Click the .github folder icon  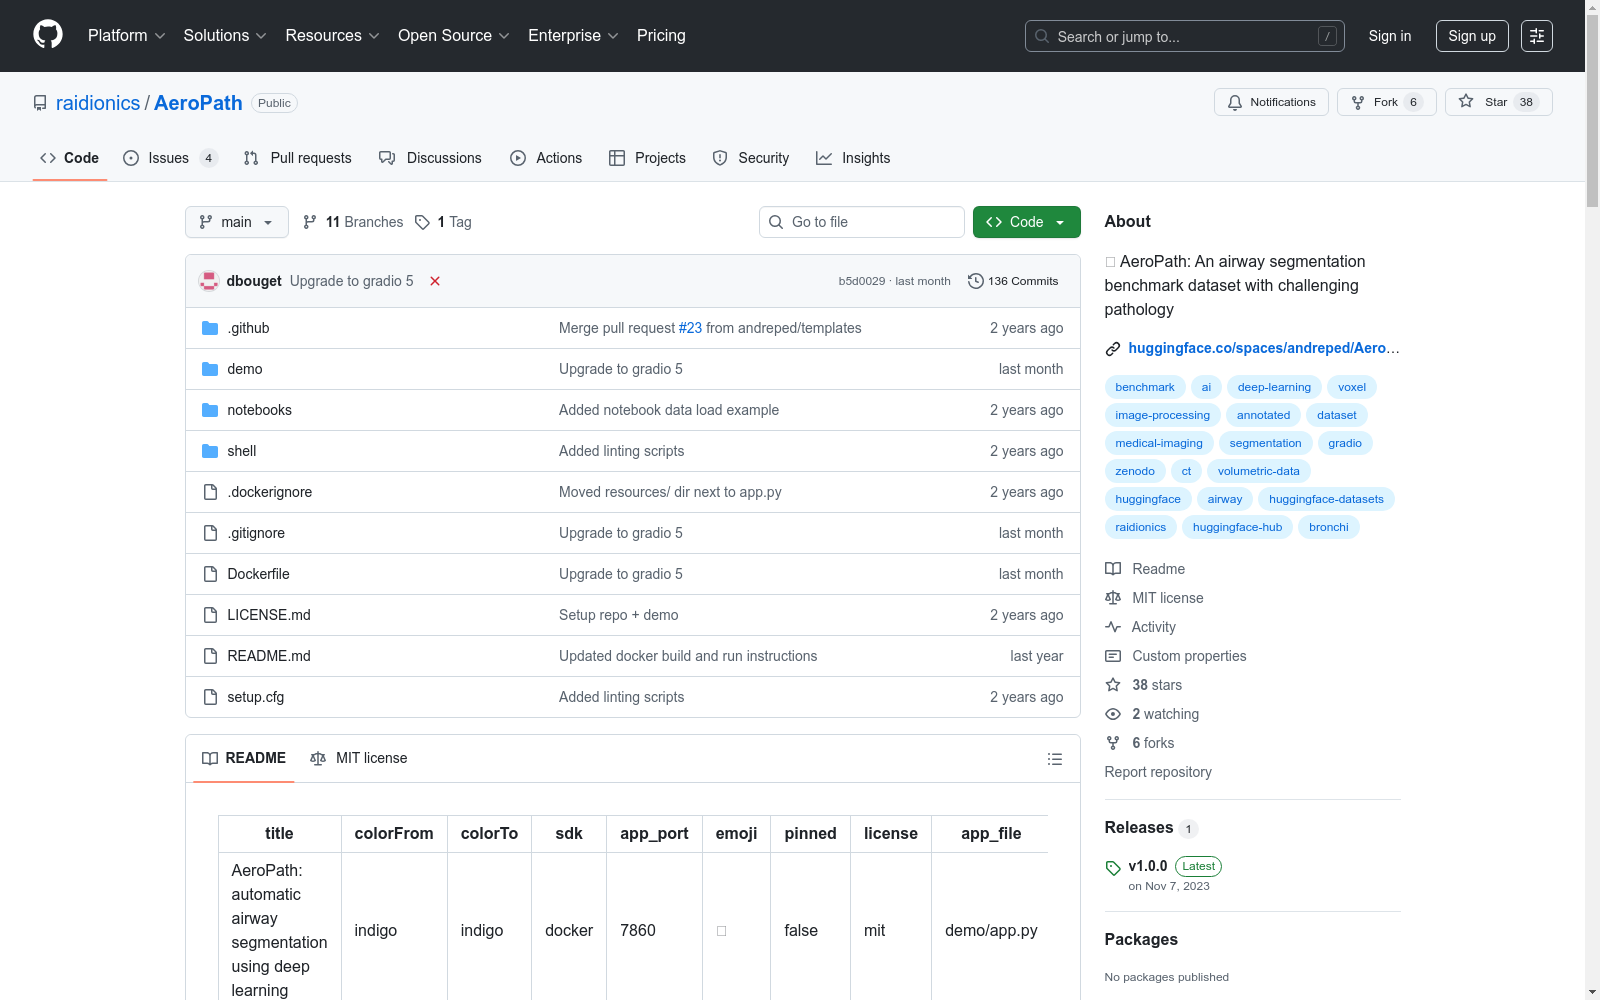pos(210,328)
